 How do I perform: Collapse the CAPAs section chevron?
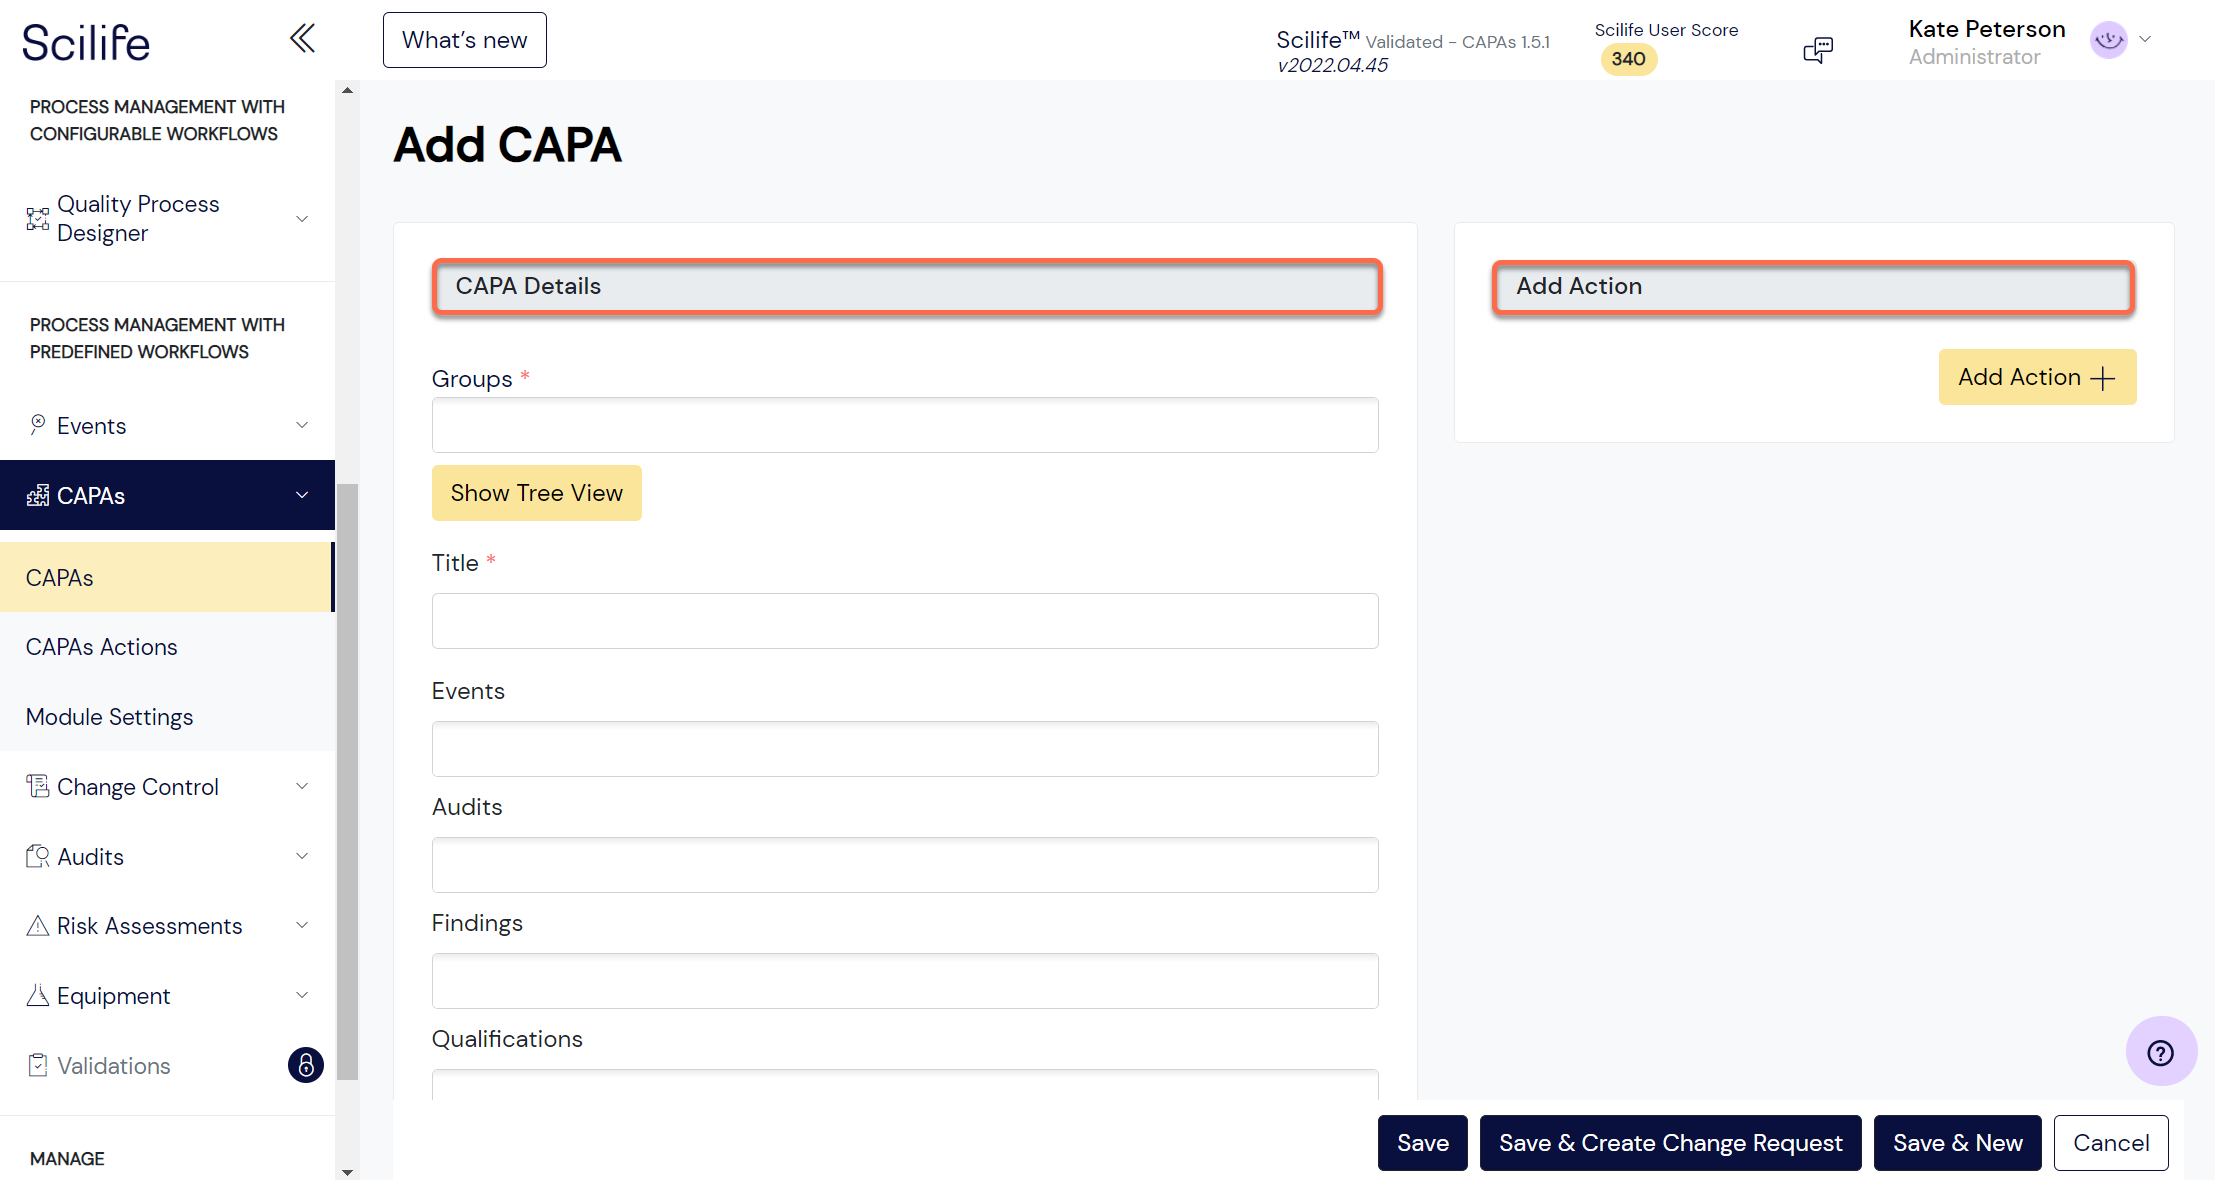(302, 495)
